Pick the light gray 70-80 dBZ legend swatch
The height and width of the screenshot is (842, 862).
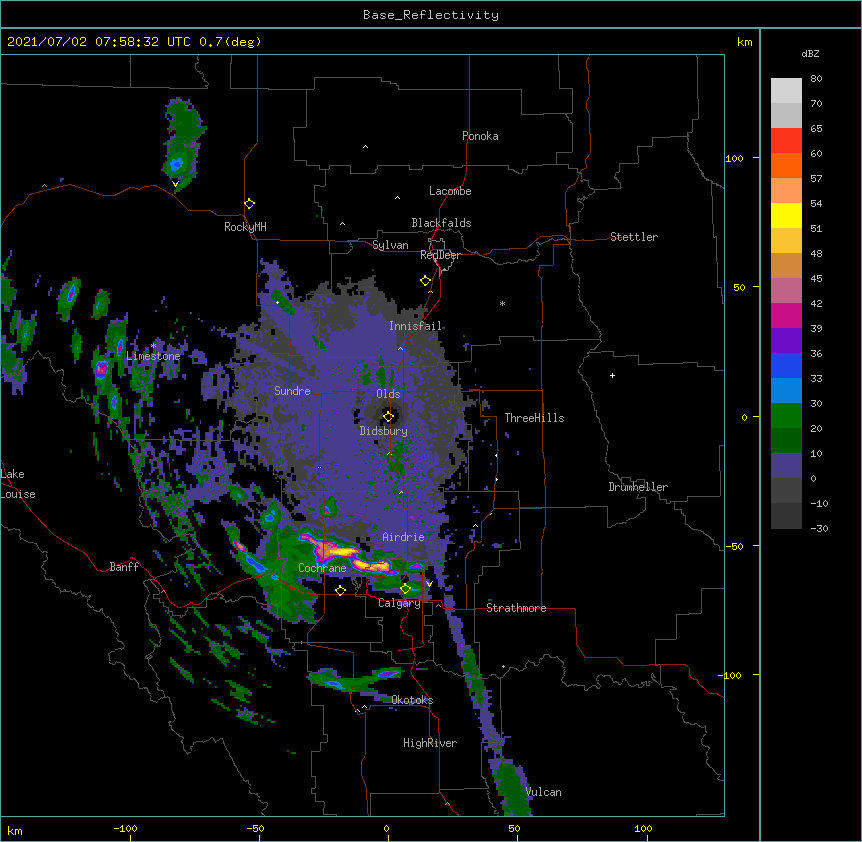point(786,91)
